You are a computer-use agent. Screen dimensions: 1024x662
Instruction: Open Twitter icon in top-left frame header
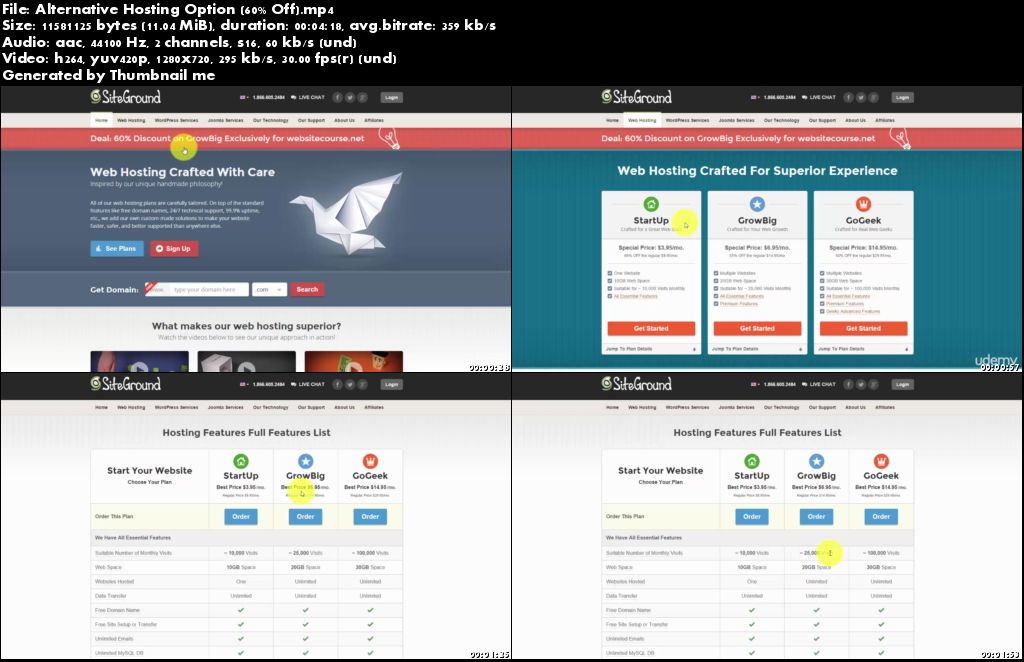[350, 97]
